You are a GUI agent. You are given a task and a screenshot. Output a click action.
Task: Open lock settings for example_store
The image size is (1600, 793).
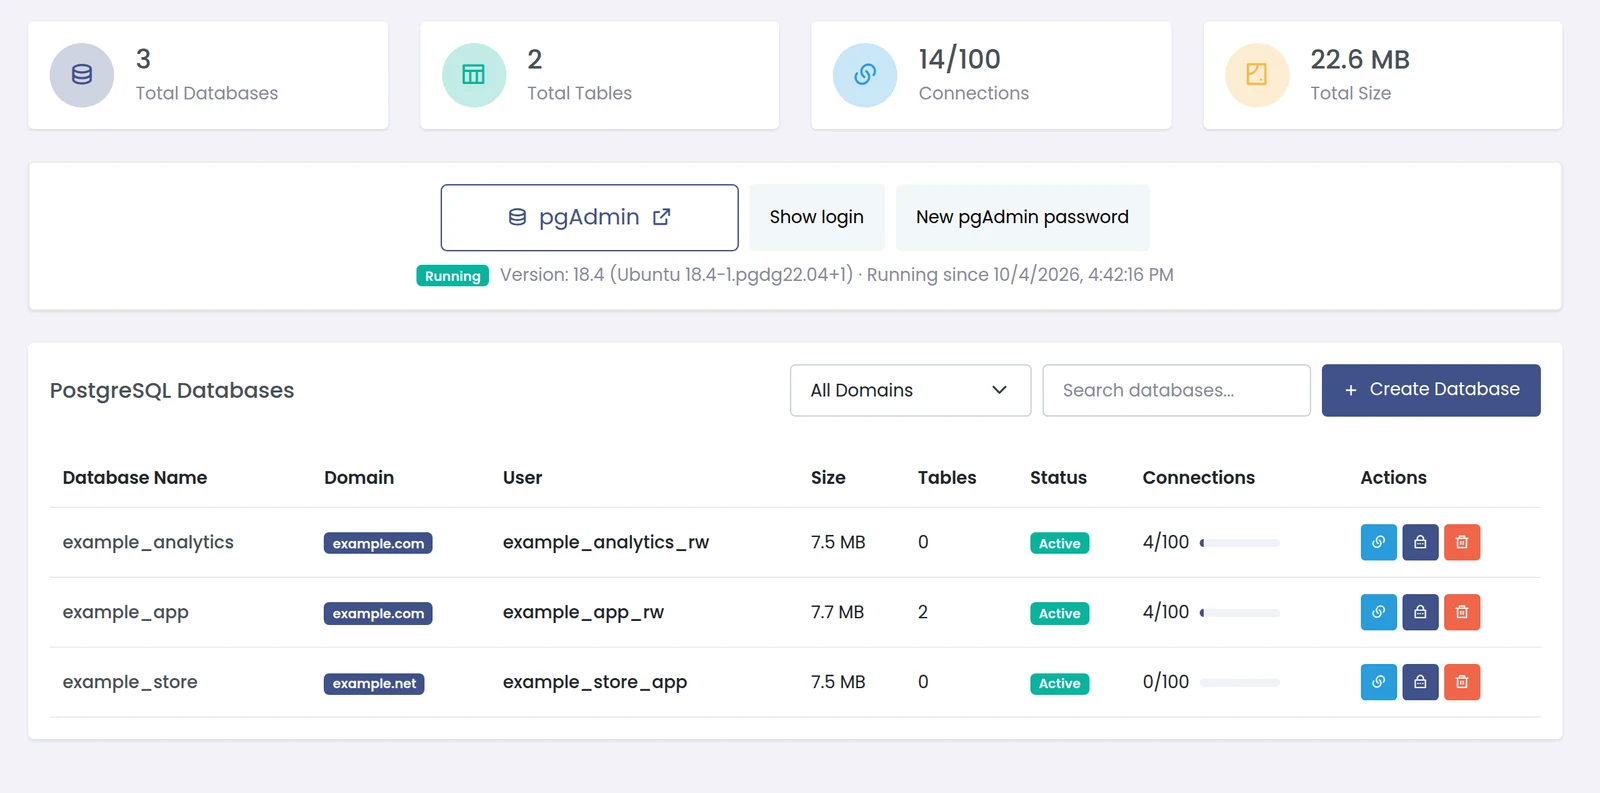coord(1420,682)
